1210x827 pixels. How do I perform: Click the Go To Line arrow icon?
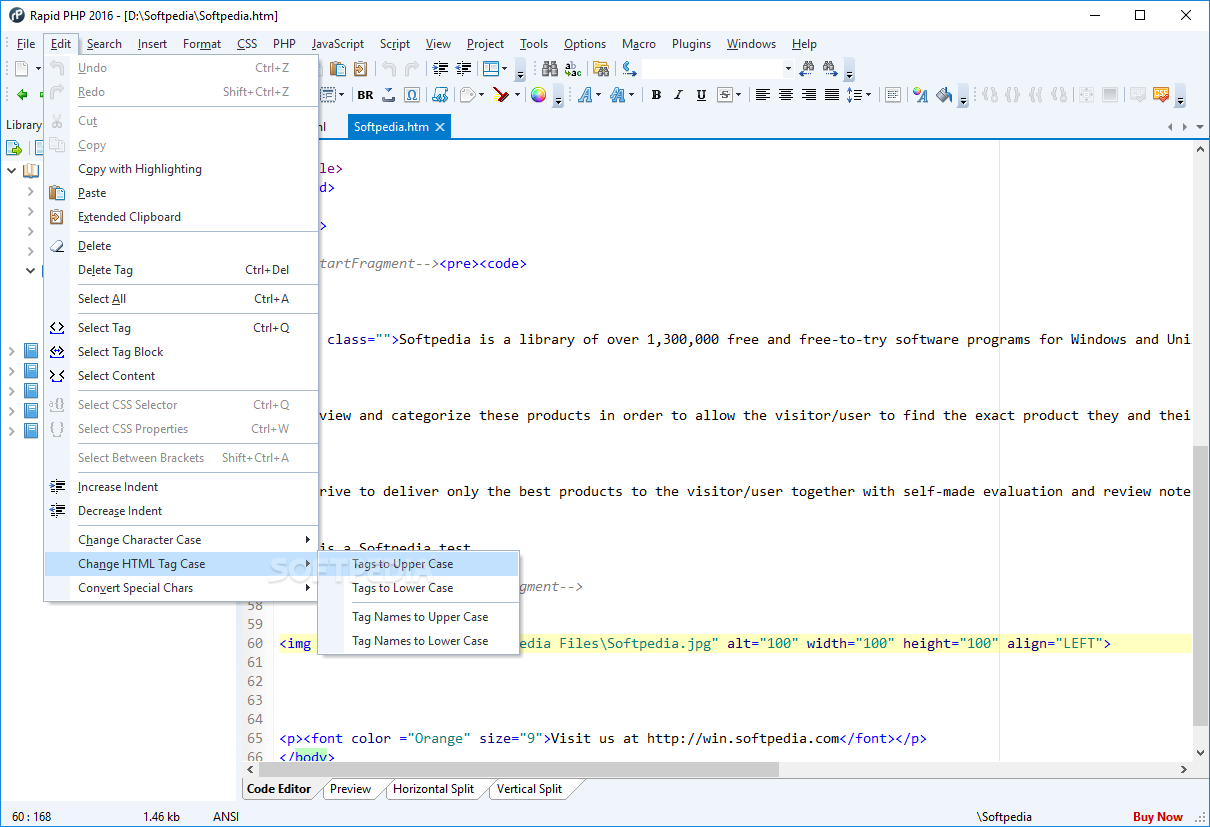click(629, 69)
